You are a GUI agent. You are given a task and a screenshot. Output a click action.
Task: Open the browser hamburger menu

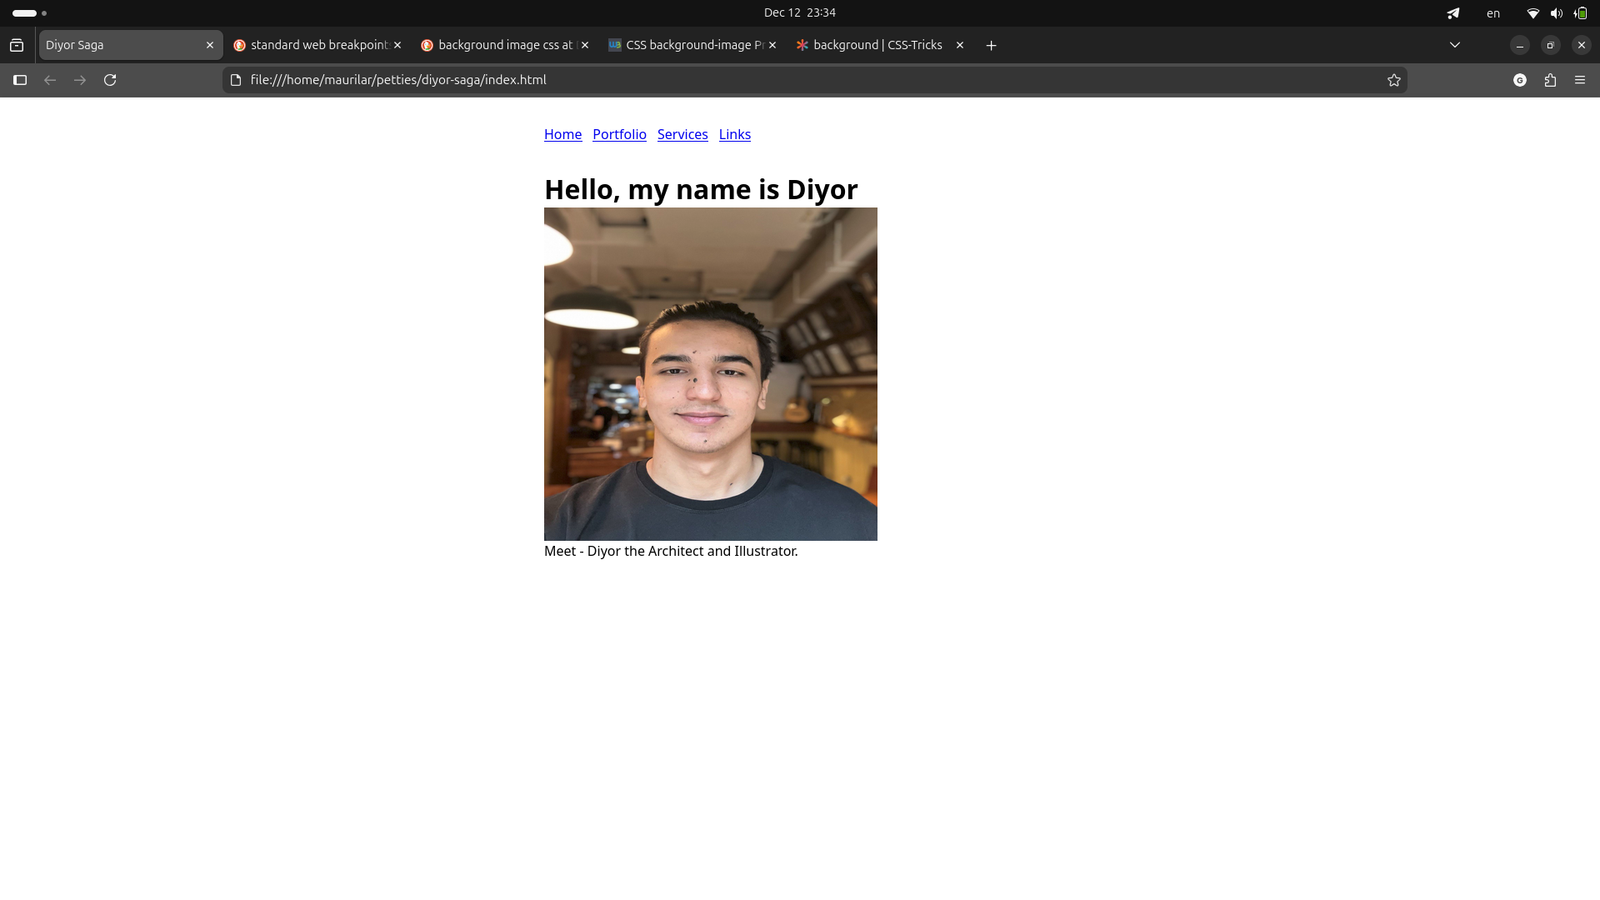pyautogui.click(x=1580, y=80)
